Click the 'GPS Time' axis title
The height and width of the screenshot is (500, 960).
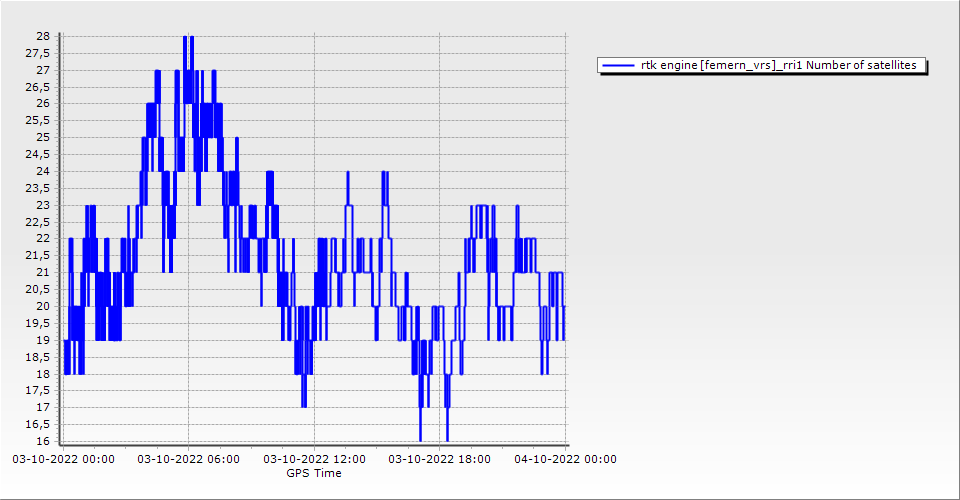[x=313, y=473]
